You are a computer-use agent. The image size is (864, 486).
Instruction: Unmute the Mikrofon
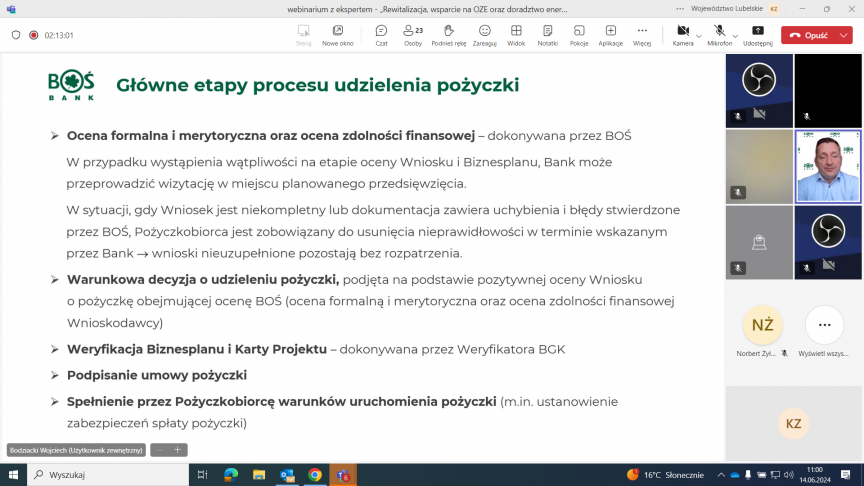[720, 35]
